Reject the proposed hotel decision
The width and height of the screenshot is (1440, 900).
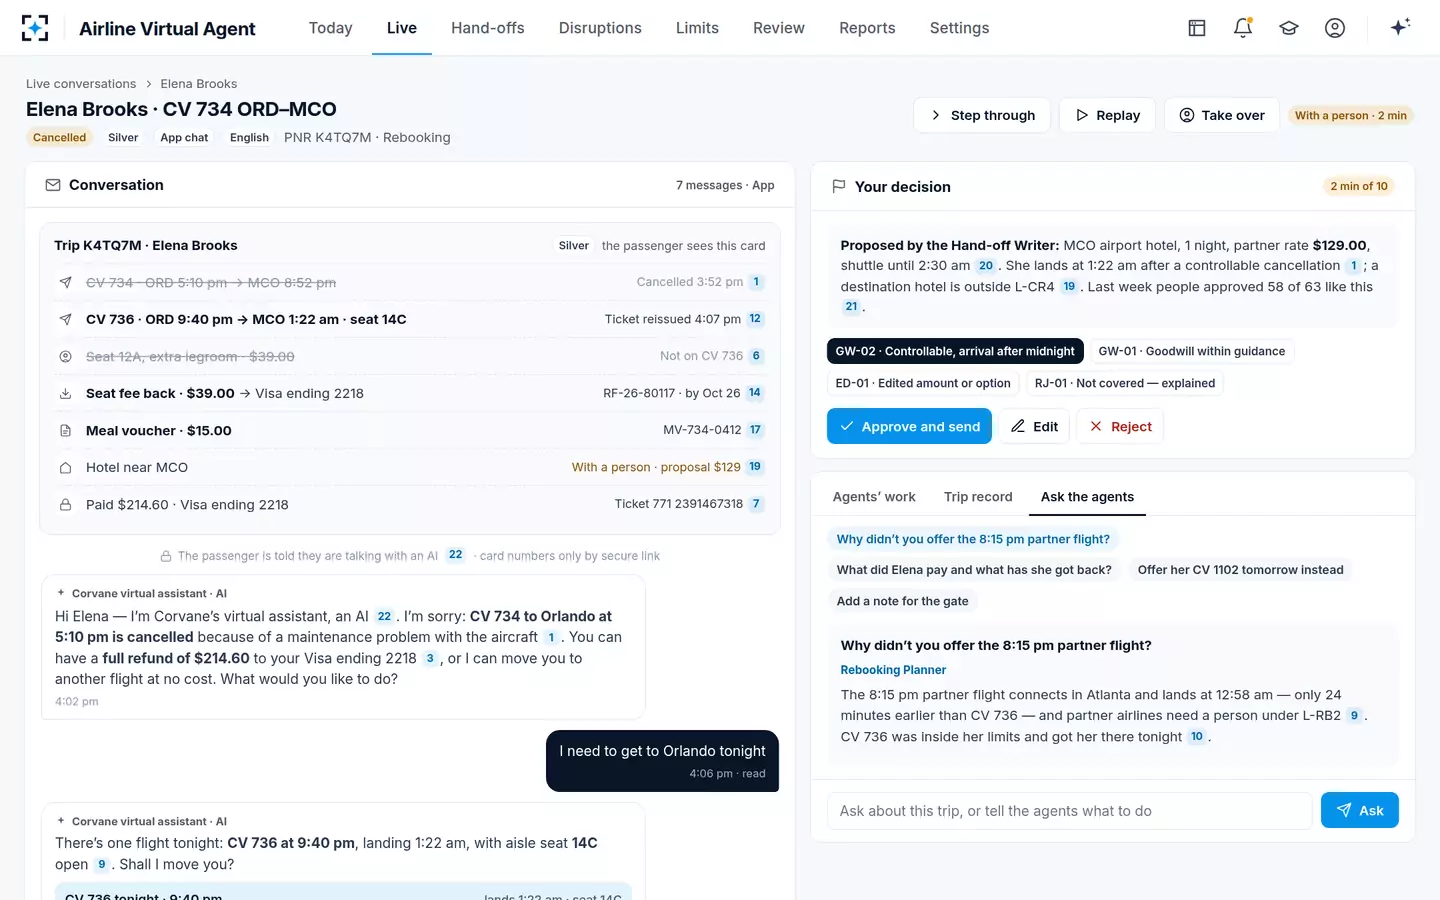tap(1120, 426)
